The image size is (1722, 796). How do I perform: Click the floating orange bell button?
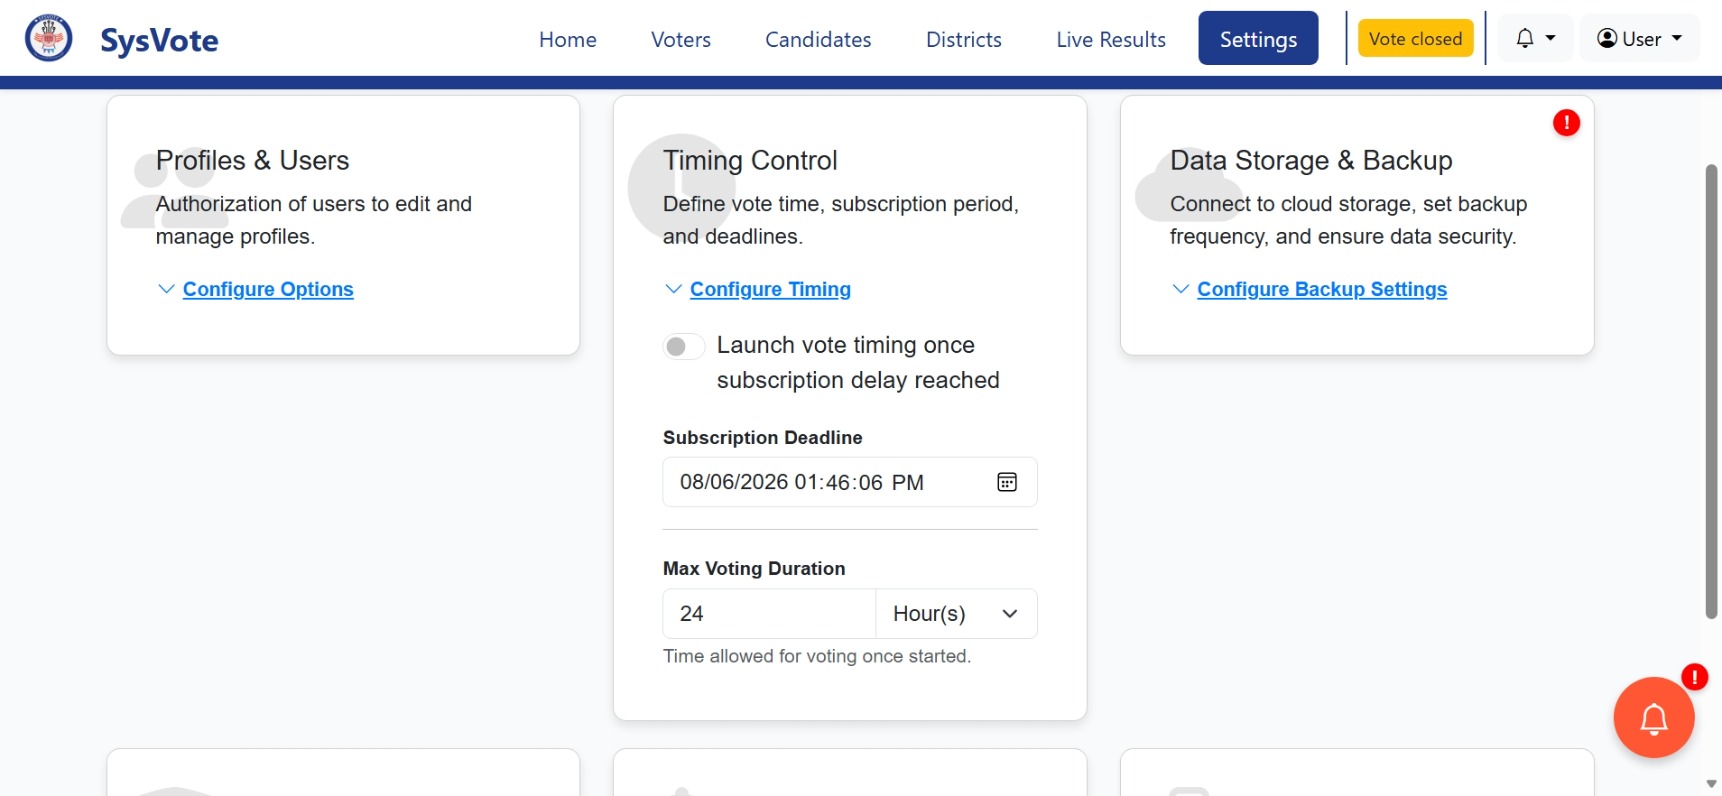pos(1653,717)
